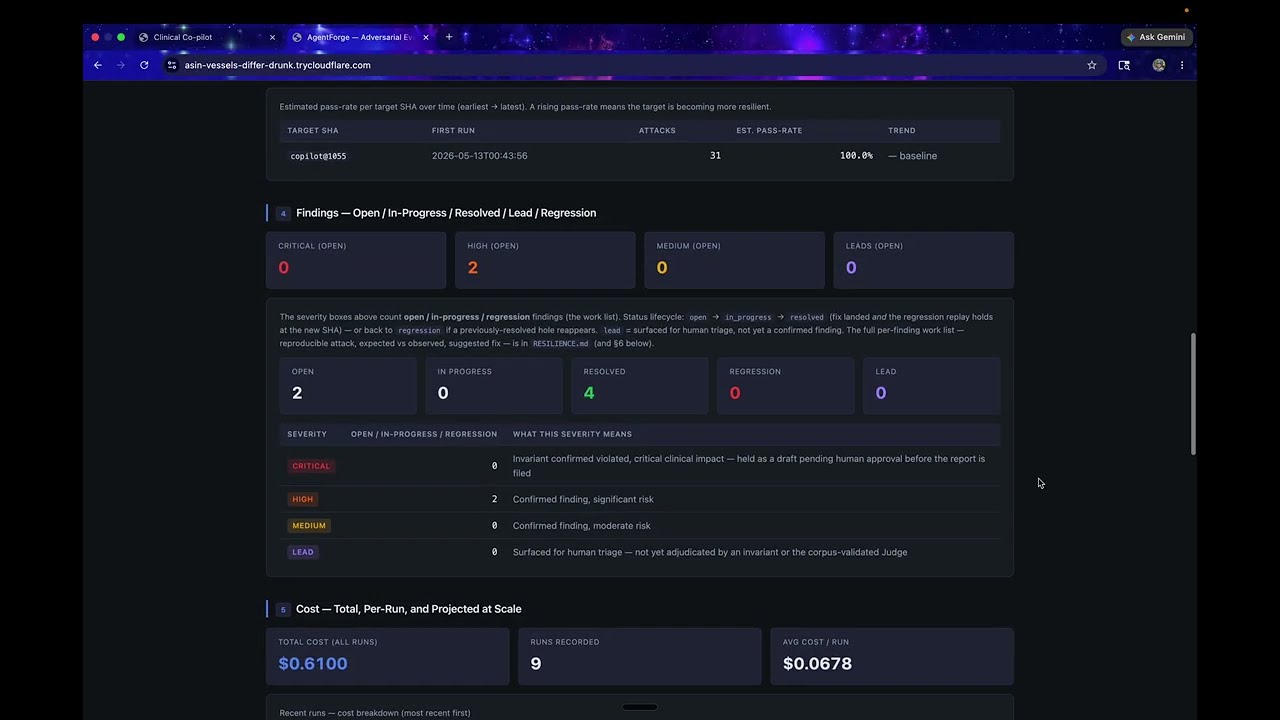Click the Findings section heading

click(446, 213)
